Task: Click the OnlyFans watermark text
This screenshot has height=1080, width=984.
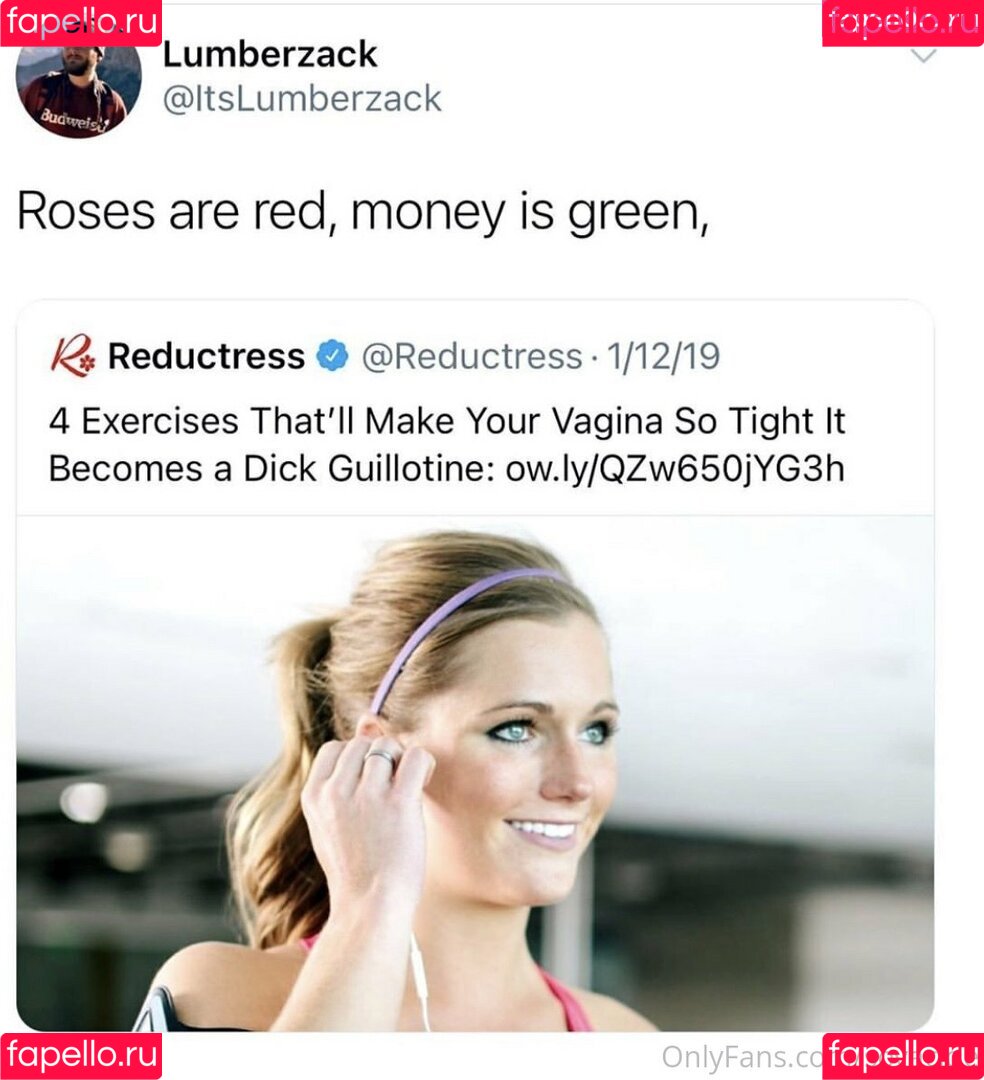Action: tap(742, 1057)
